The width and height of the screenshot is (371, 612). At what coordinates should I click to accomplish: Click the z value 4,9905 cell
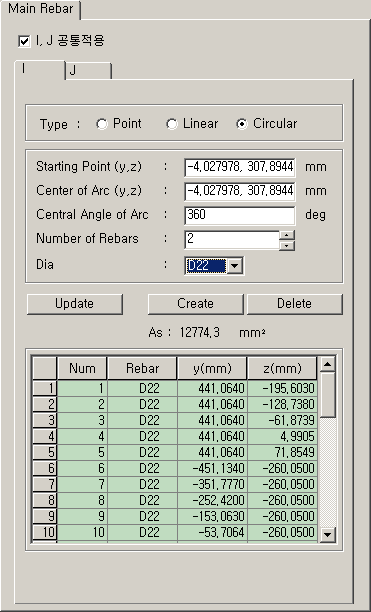(282, 436)
